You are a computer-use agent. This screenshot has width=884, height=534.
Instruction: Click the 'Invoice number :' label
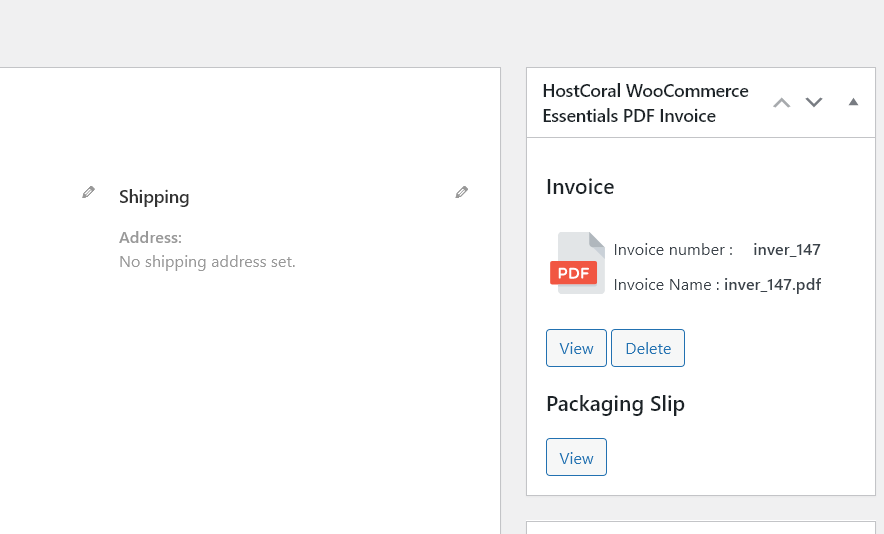(673, 250)
